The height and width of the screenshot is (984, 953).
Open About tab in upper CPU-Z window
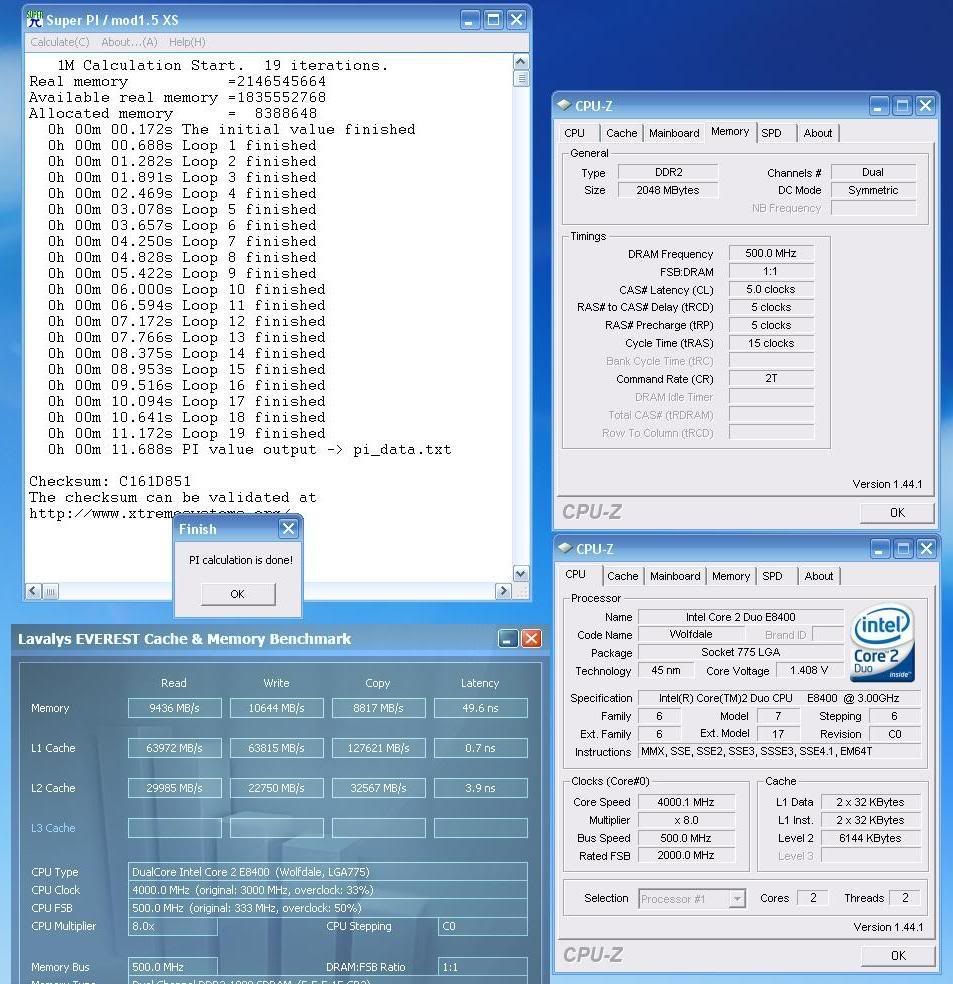point(818,133)
